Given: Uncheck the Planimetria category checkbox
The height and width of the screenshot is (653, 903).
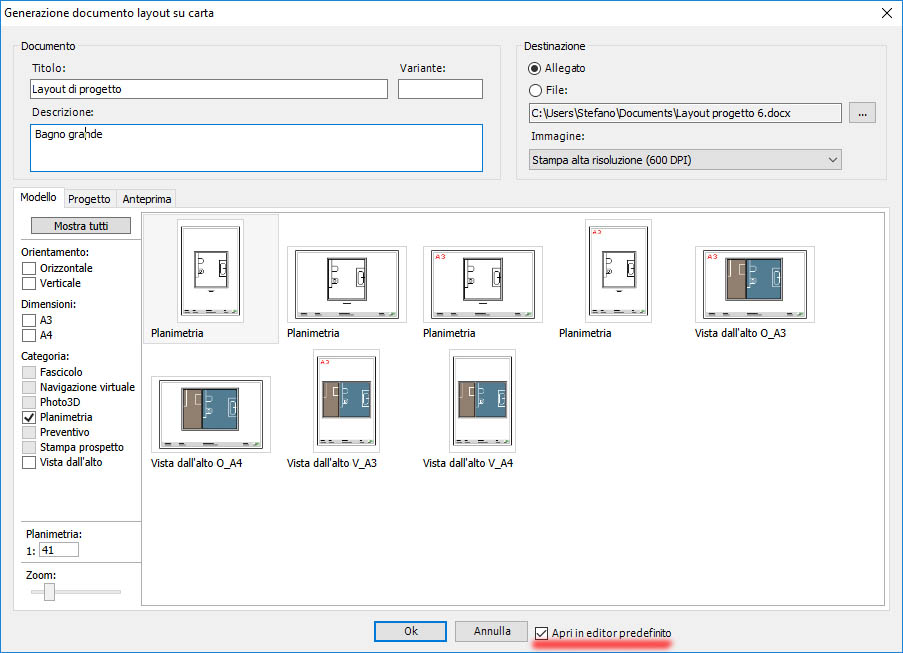Looking at the screenshot, I should 29,417.
